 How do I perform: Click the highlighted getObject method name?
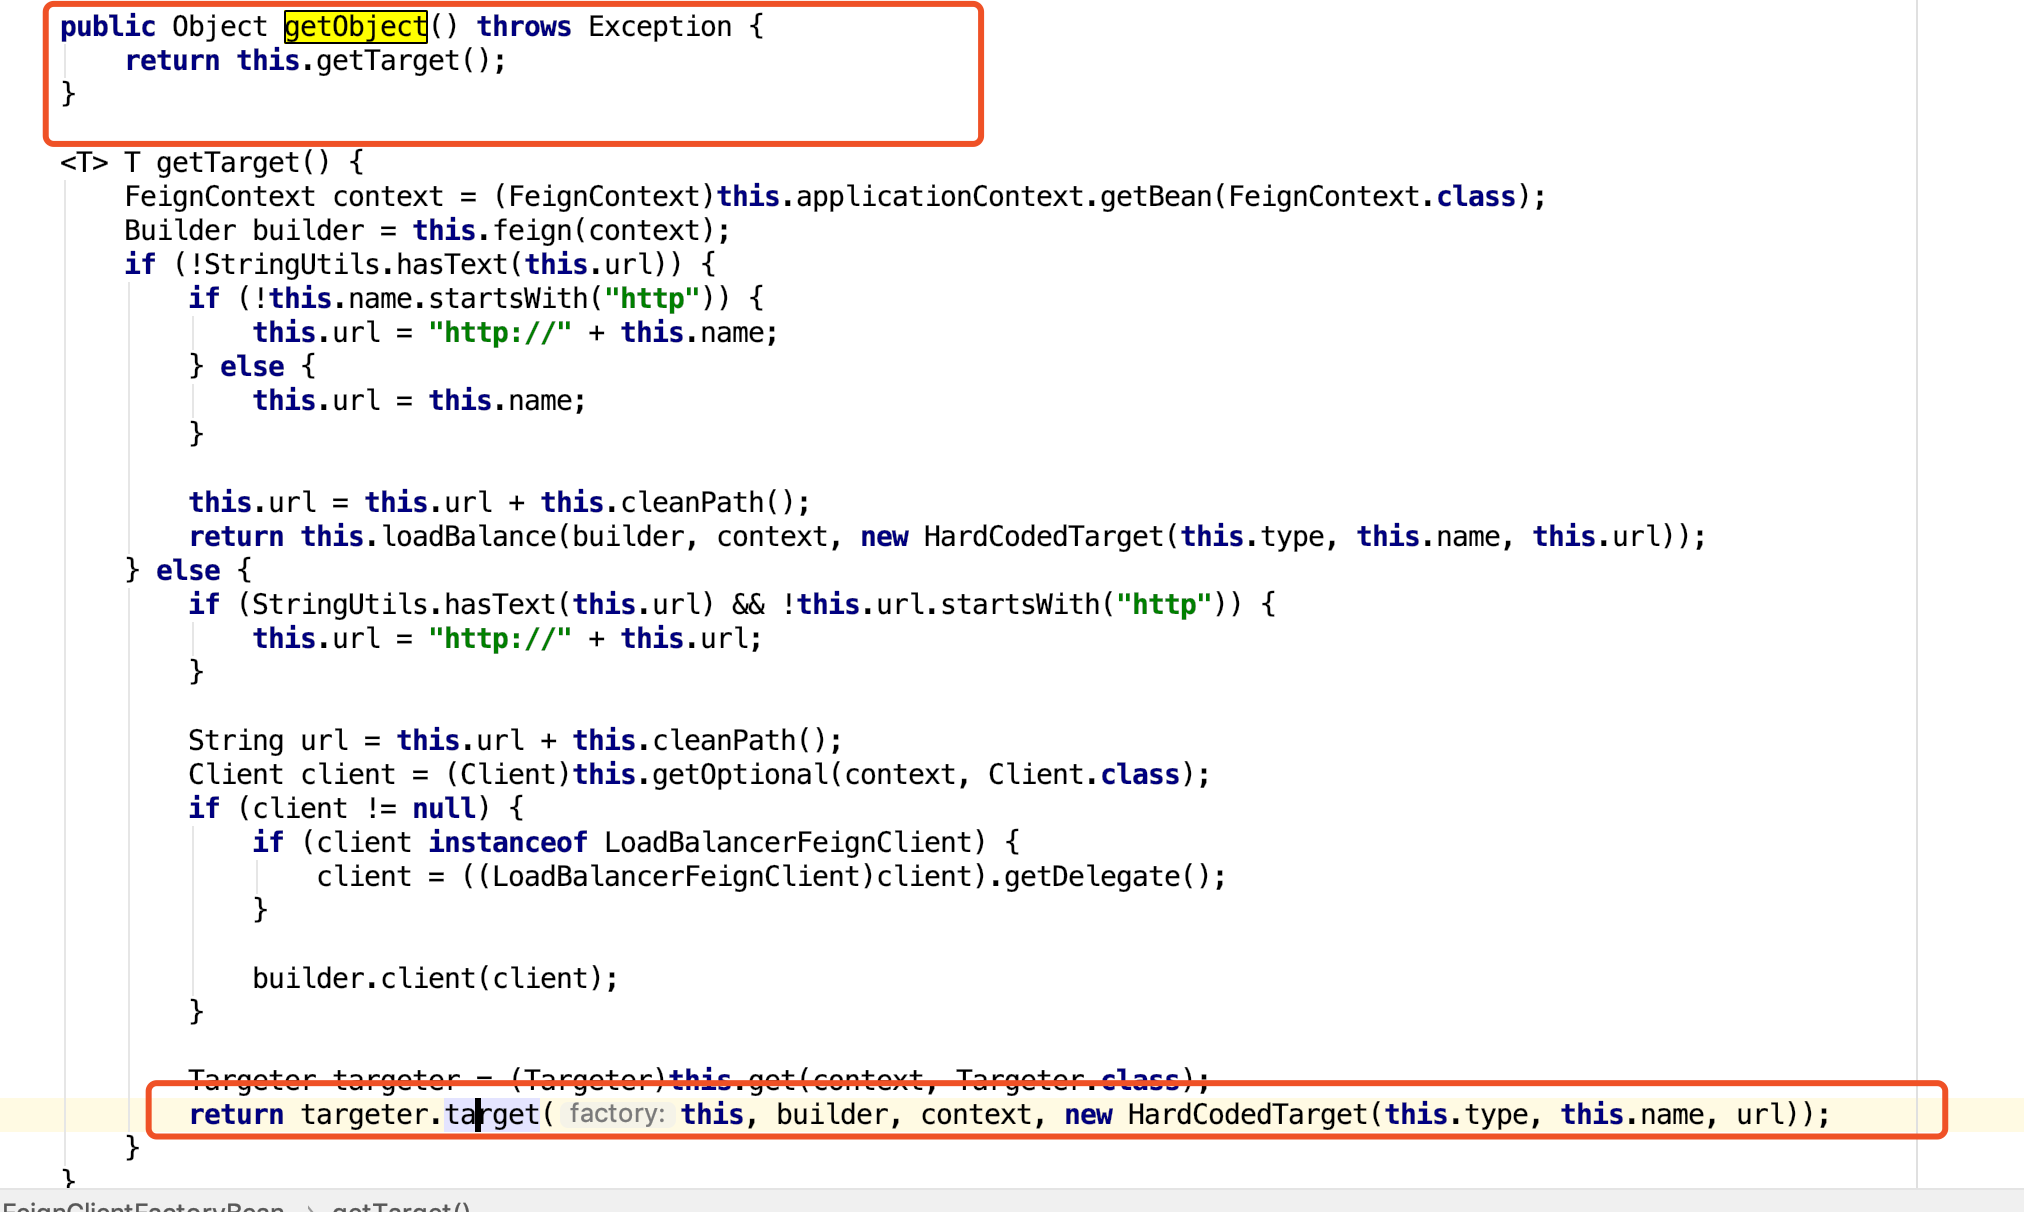(355, 27)
